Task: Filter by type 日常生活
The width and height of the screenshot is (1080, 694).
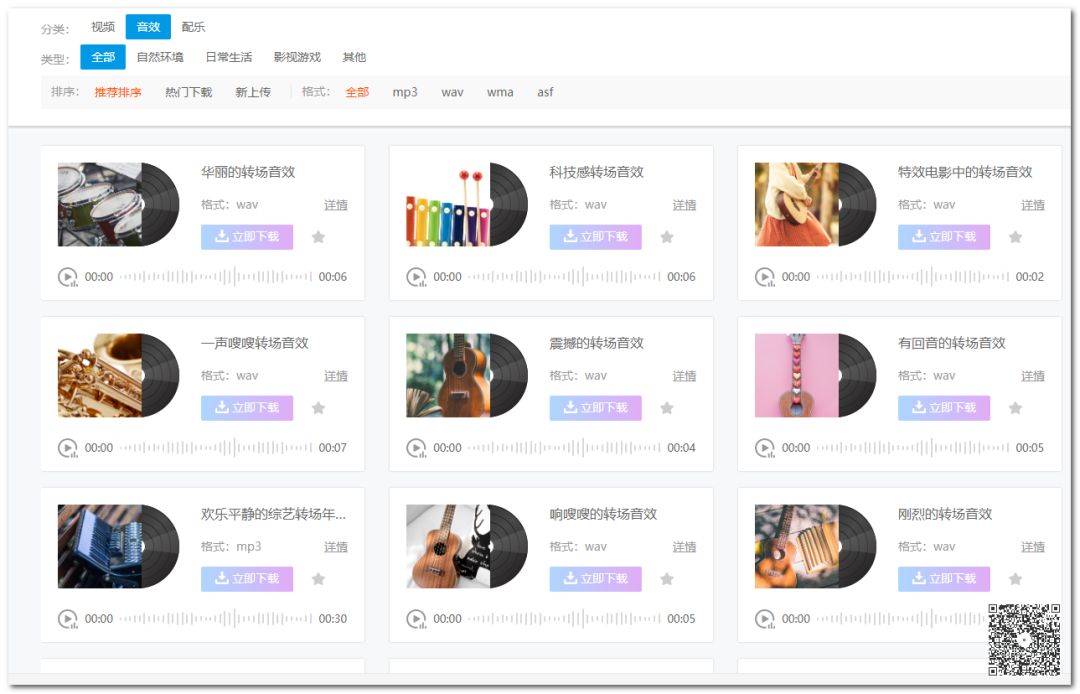Action: pyautogui.click(x=229, y=57)
